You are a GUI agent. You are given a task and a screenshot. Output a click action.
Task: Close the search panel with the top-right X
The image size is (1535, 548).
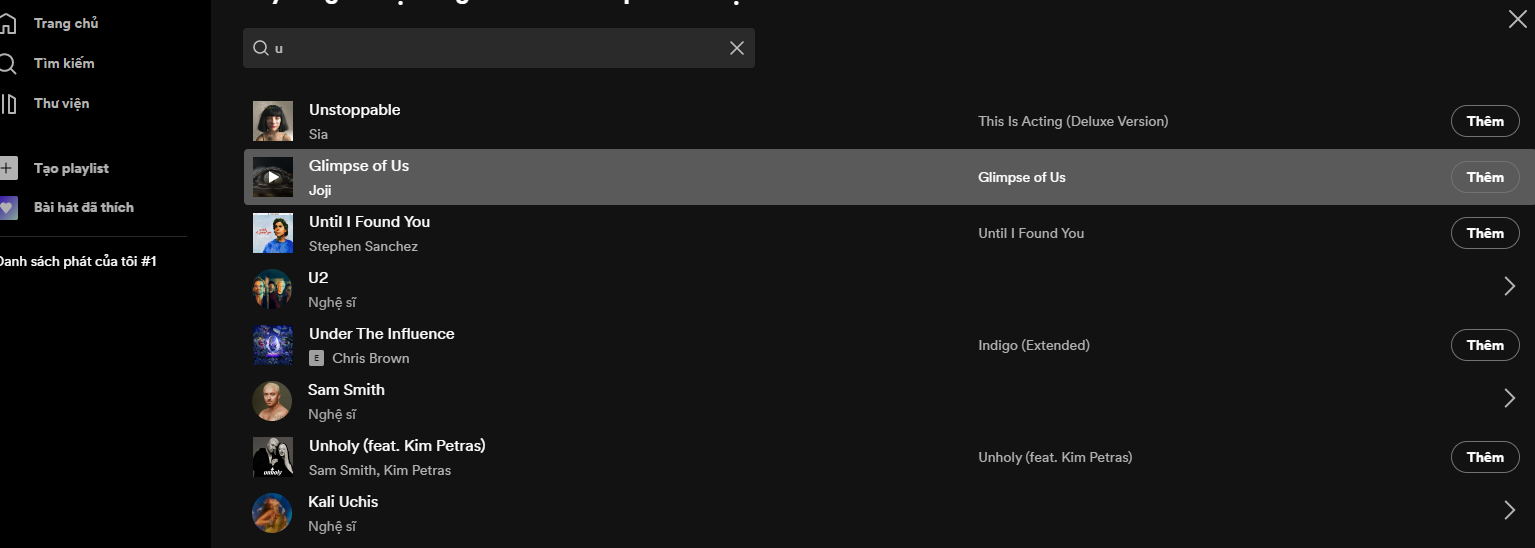1517,18
